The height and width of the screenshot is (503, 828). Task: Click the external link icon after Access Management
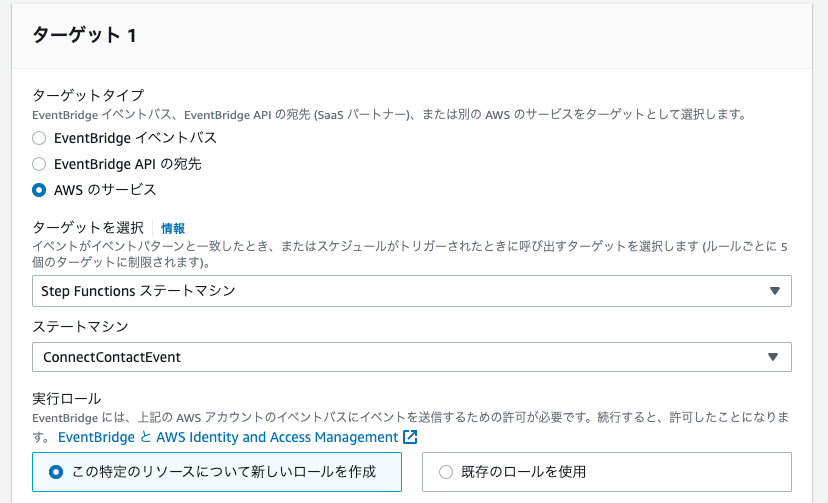[410, 437]
